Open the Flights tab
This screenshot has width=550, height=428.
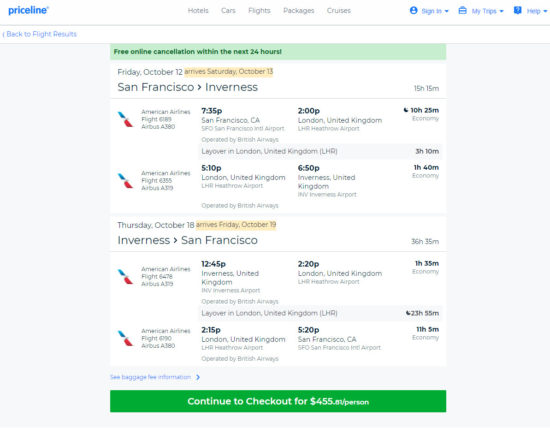(259, 11)
